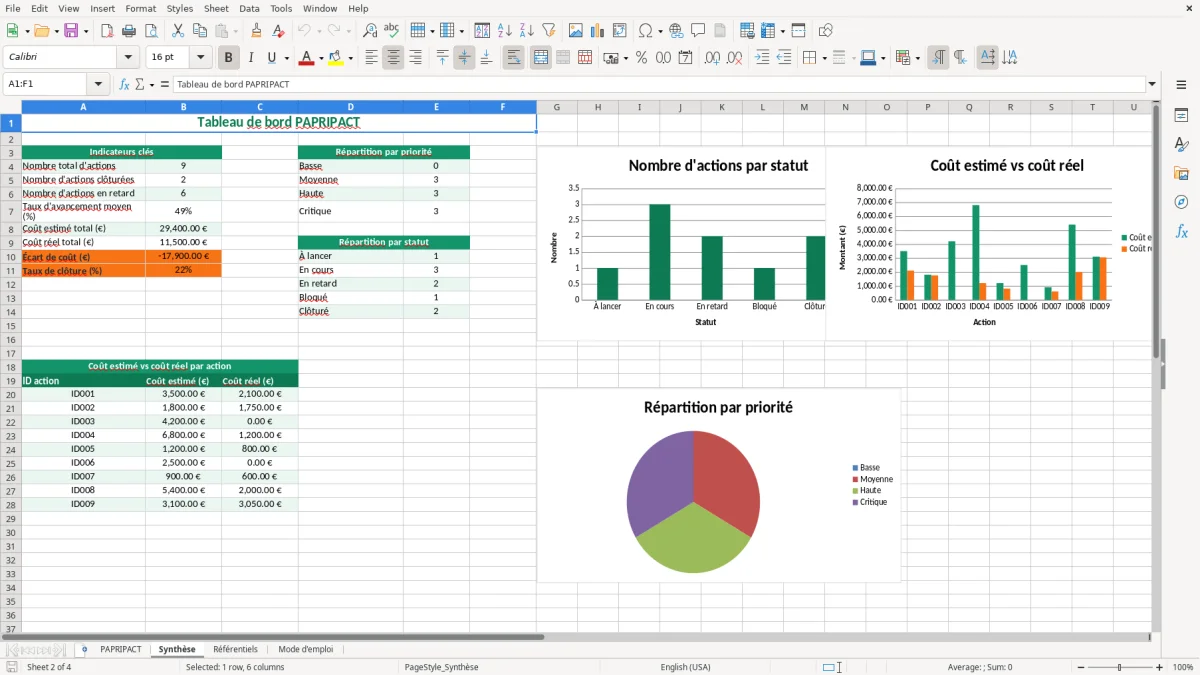Viewport: 1200px width, 675px height.
Task: Open the sidebar Properties panel icon
Action: click(1181, 115)
